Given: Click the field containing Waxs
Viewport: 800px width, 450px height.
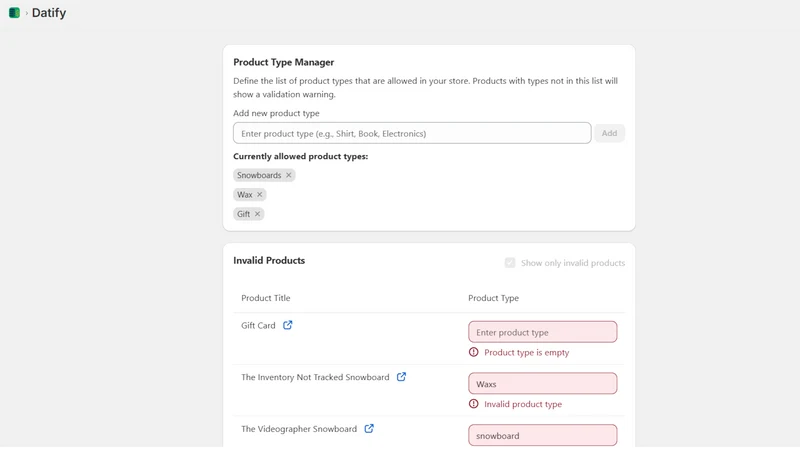Looking at the screenshot, I should click(542, 384).
